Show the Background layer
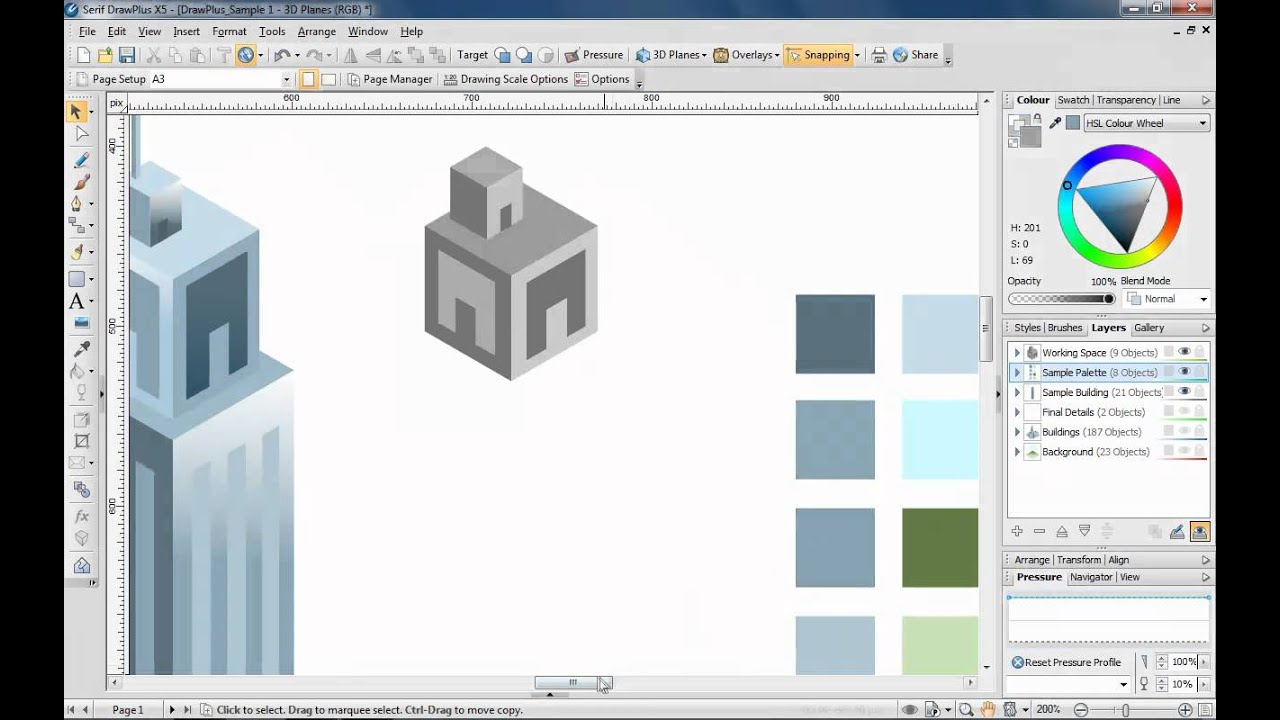 (1184, 451)
